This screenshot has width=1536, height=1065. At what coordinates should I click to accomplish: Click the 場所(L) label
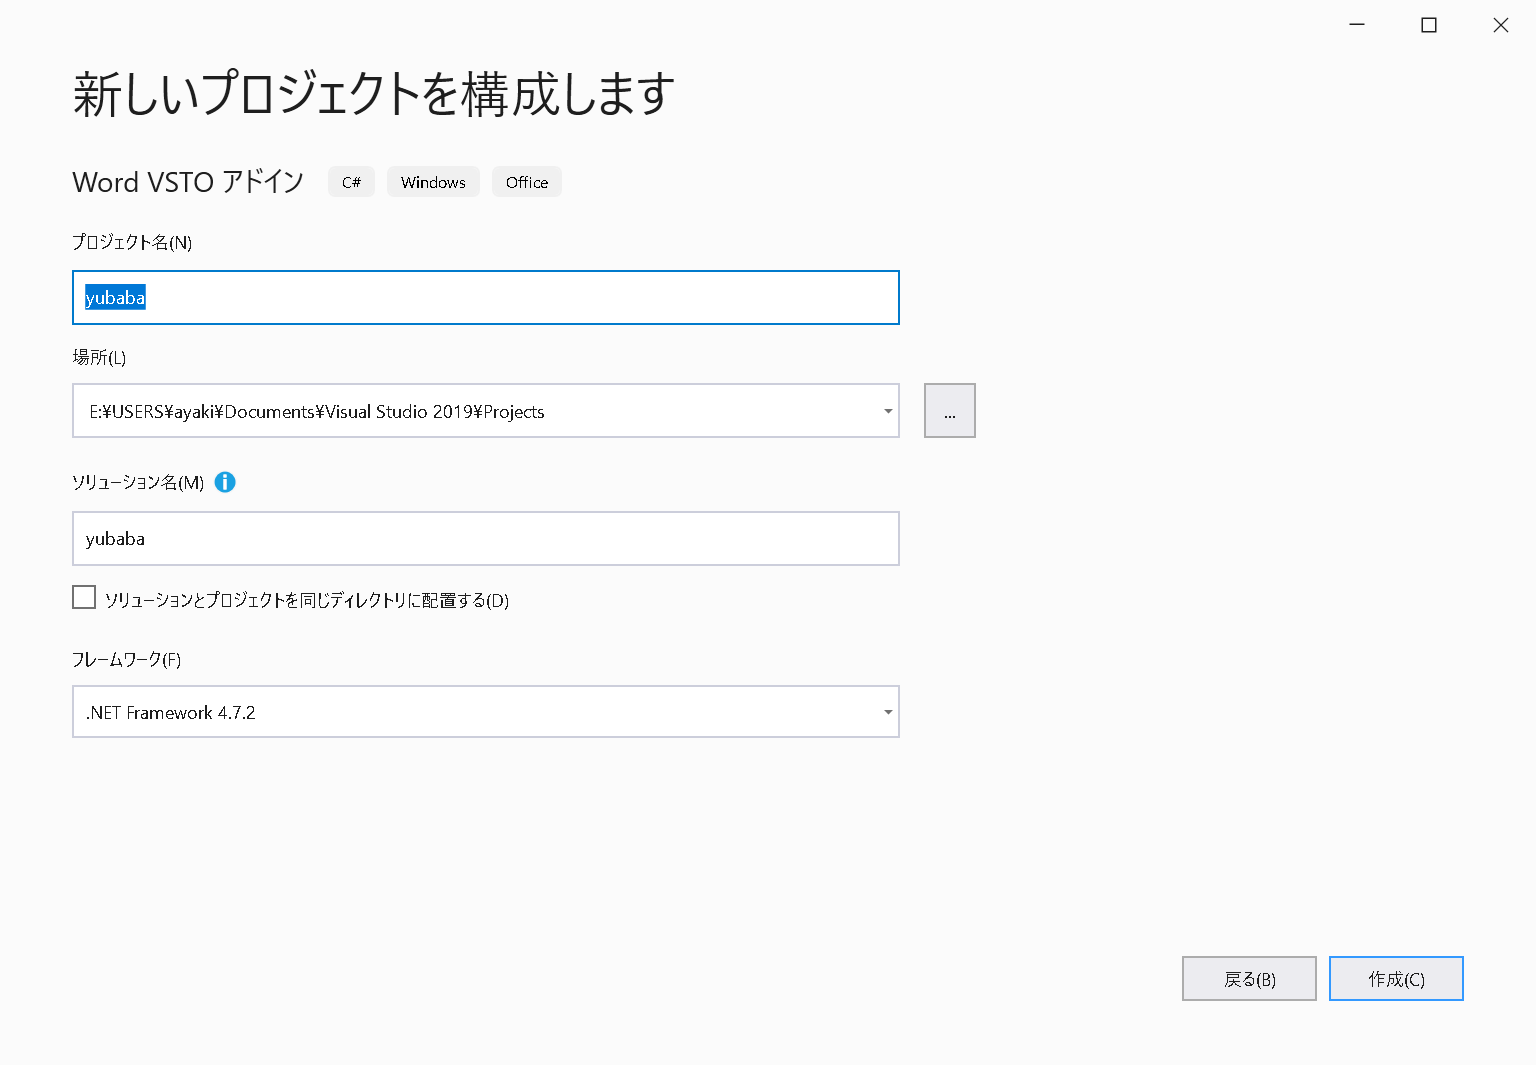click(x=99, y=357)
